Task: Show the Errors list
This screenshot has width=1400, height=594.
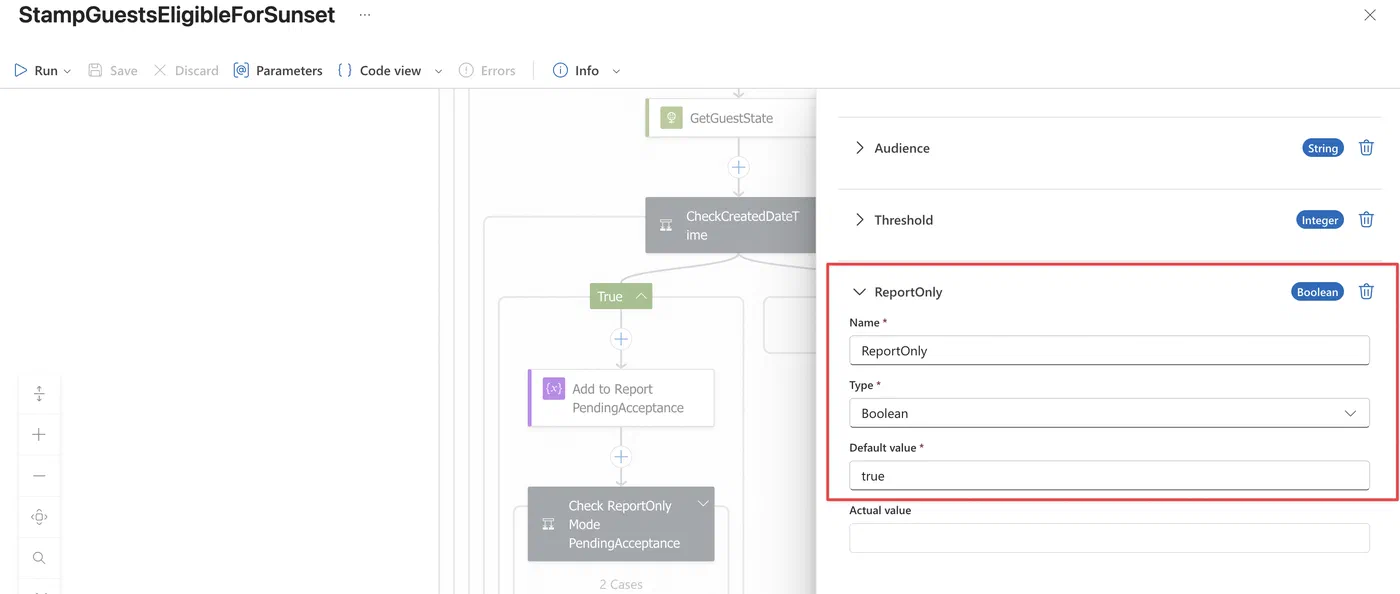Action: [487, 71]
